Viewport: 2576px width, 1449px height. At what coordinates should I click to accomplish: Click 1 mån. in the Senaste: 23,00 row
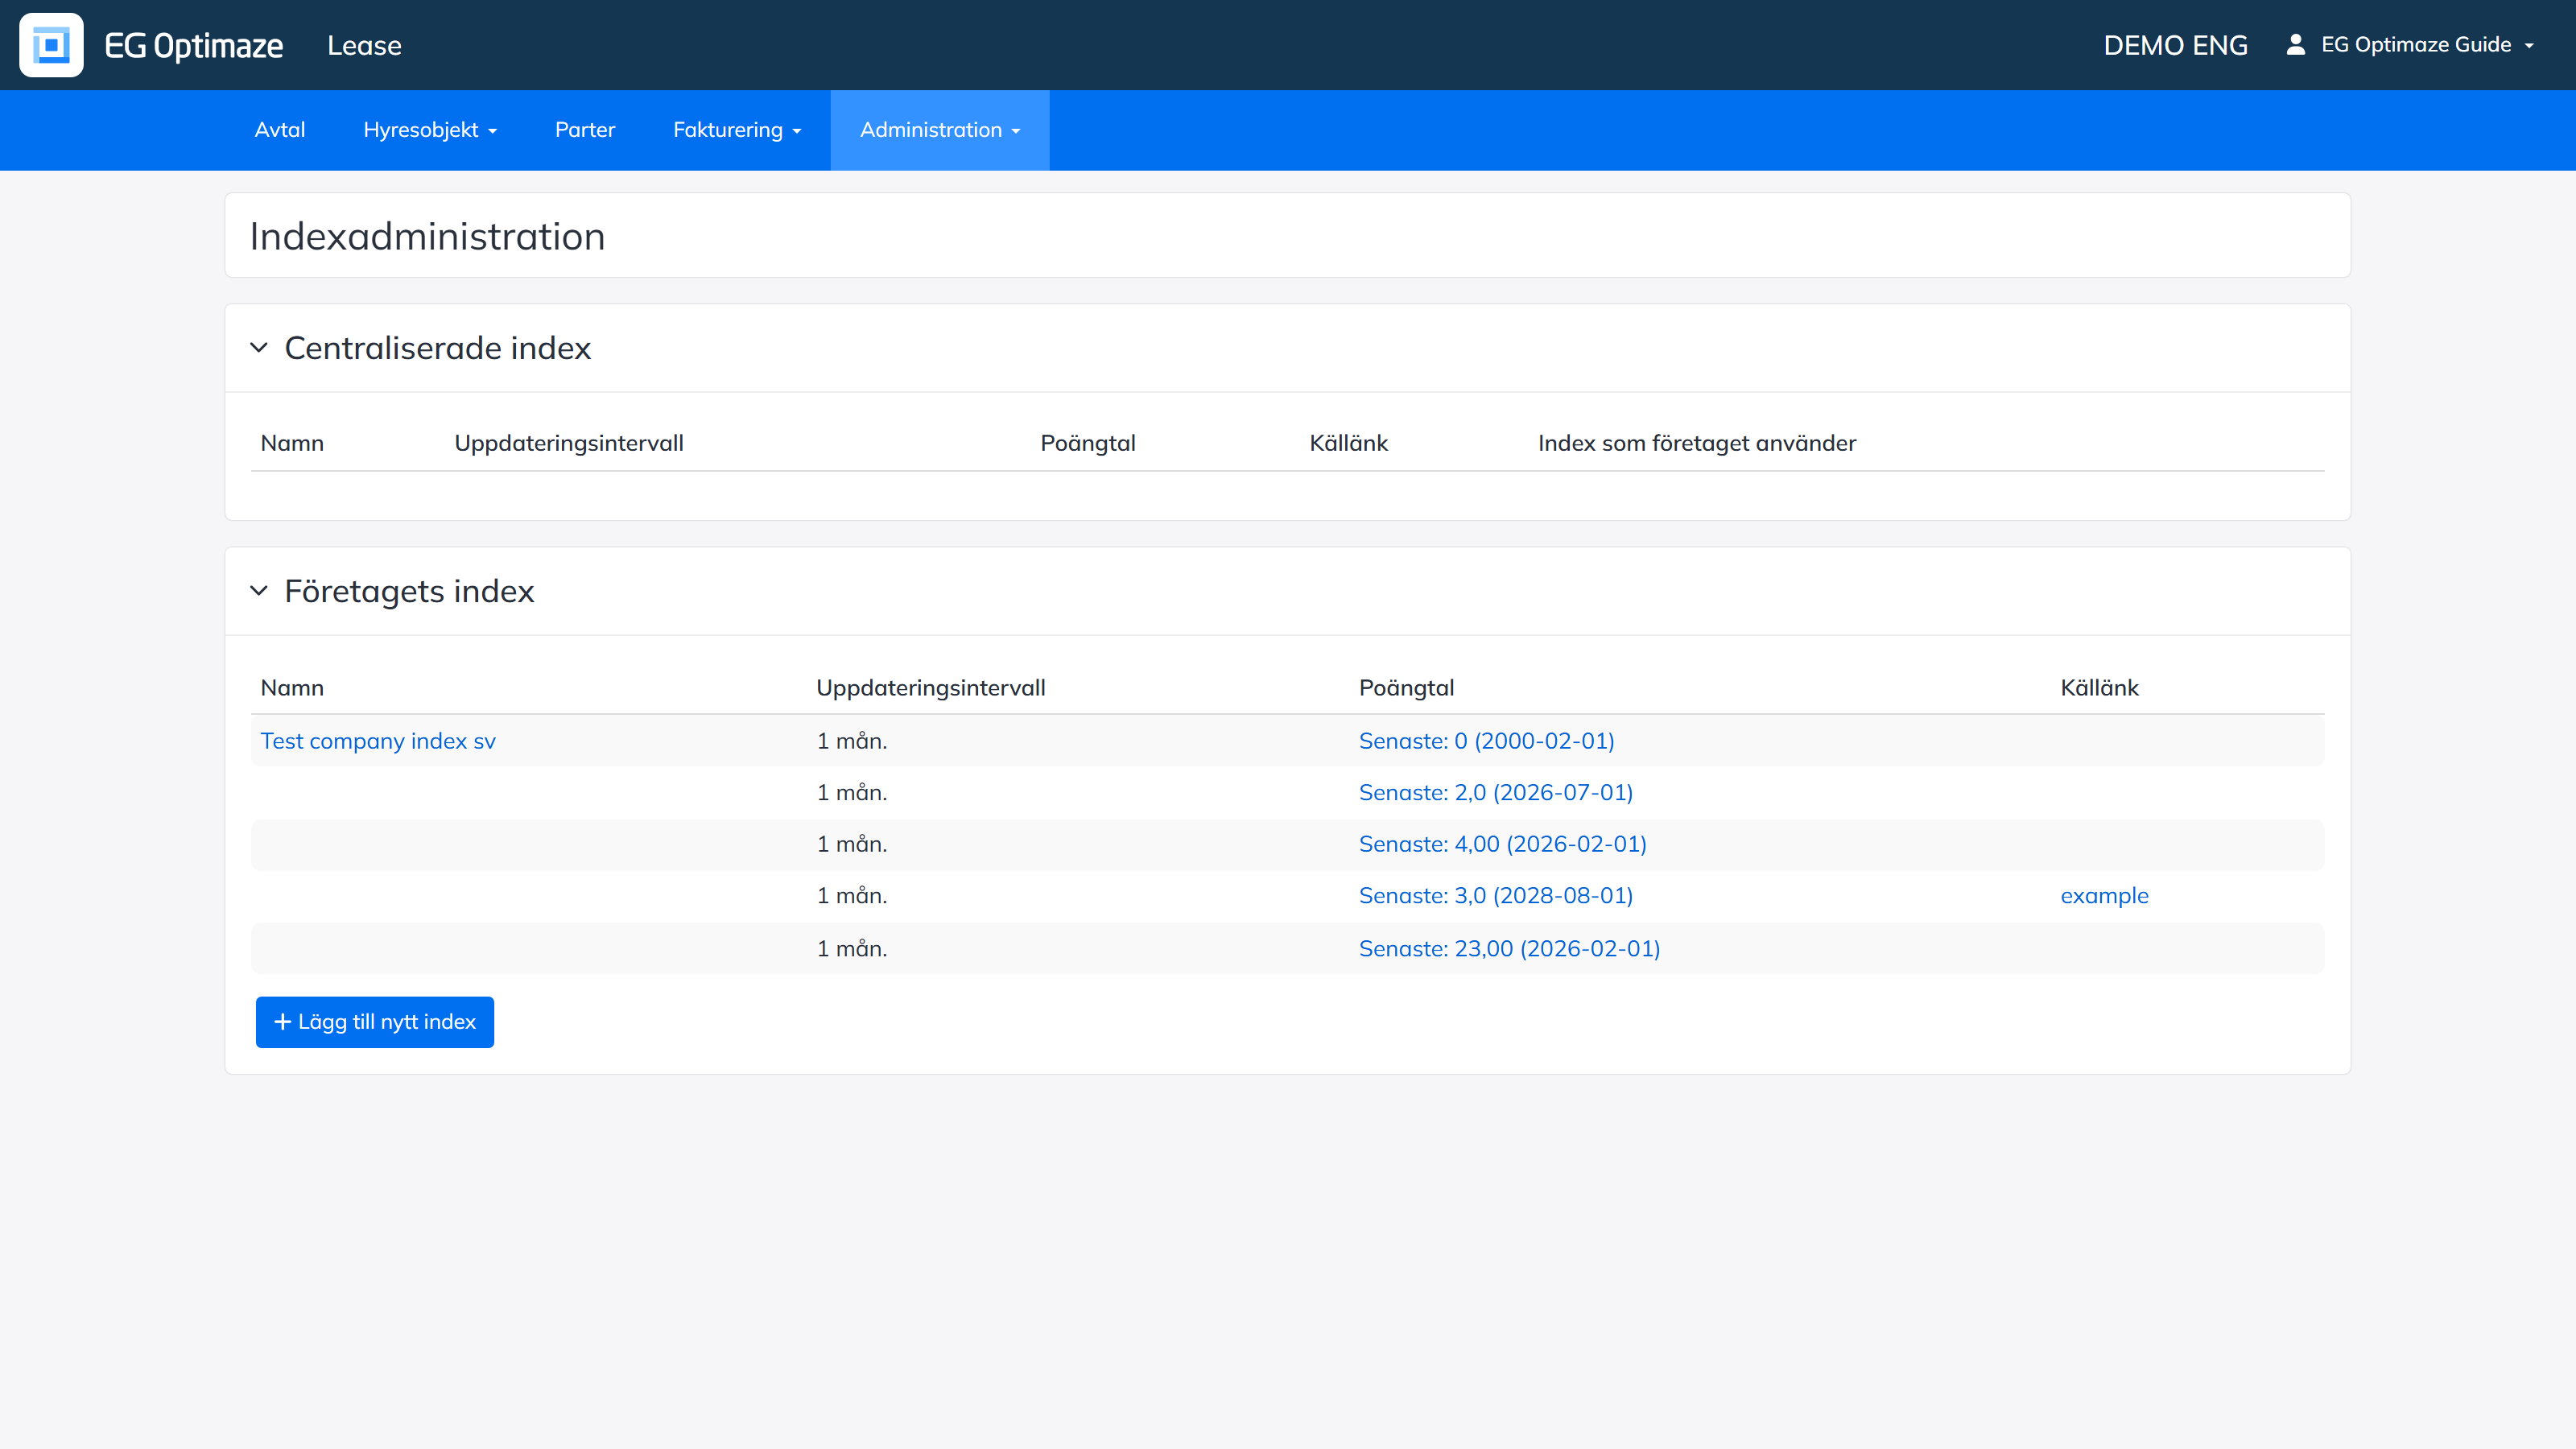(852, 949)
